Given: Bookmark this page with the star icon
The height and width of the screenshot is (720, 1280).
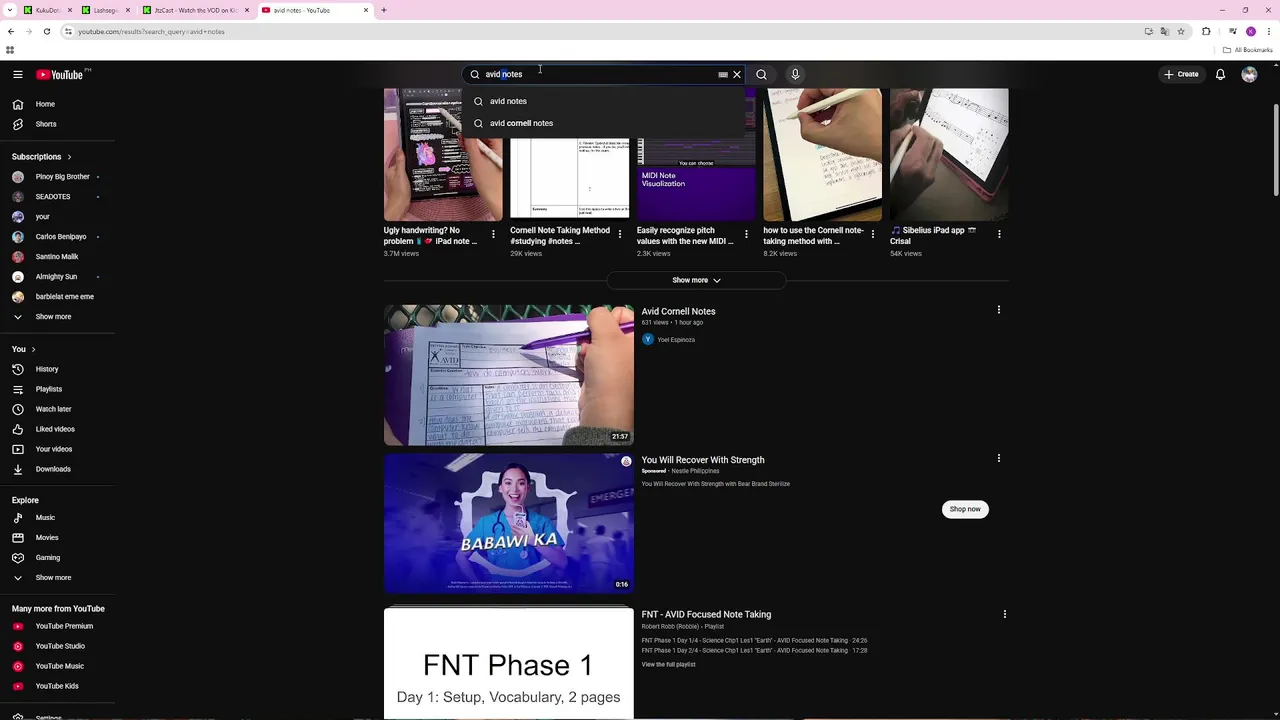Looking at the screenshot, I should [x=1181, y=31].
